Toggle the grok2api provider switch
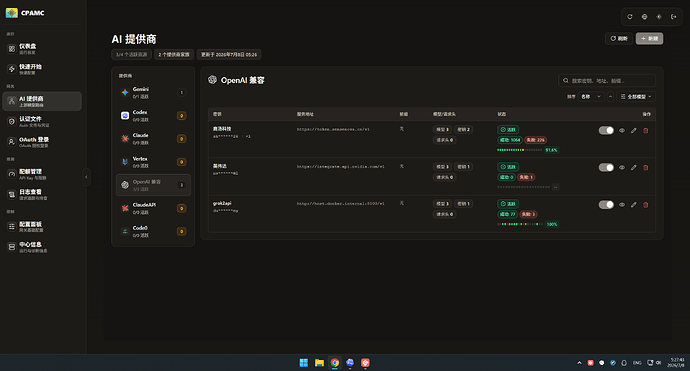This screenshot has height=371, width=690. click(x=606, y=205)
